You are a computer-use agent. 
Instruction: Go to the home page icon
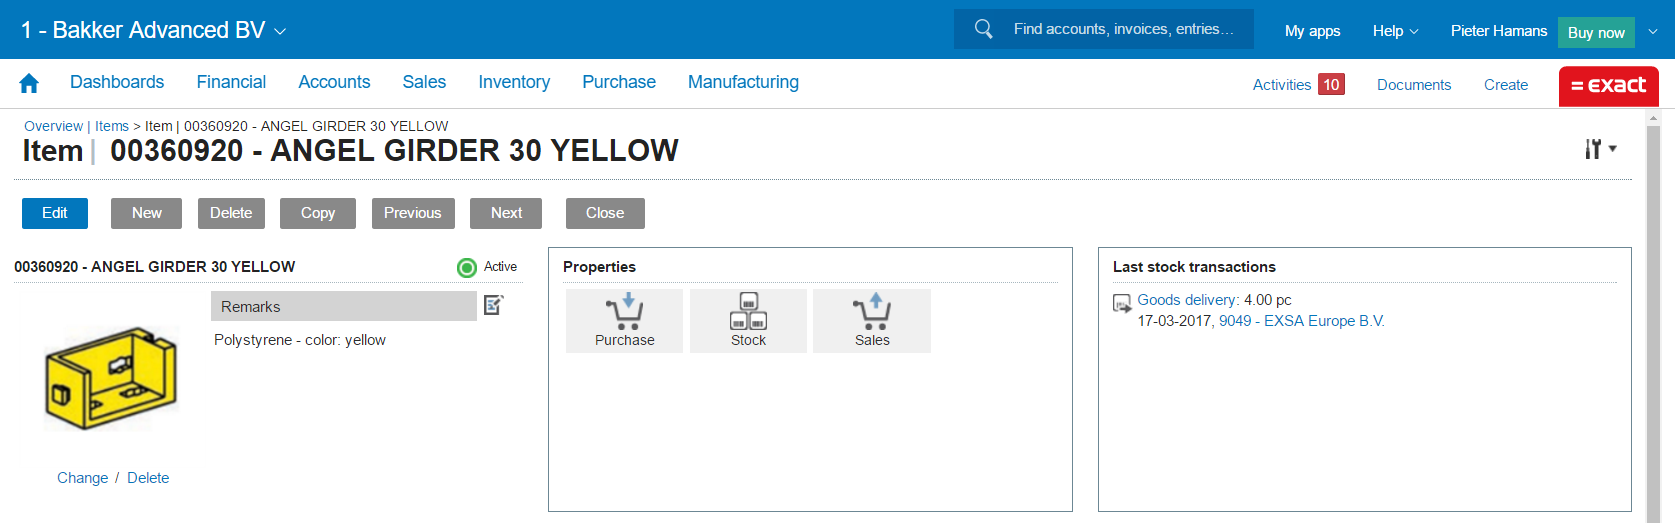29,83
